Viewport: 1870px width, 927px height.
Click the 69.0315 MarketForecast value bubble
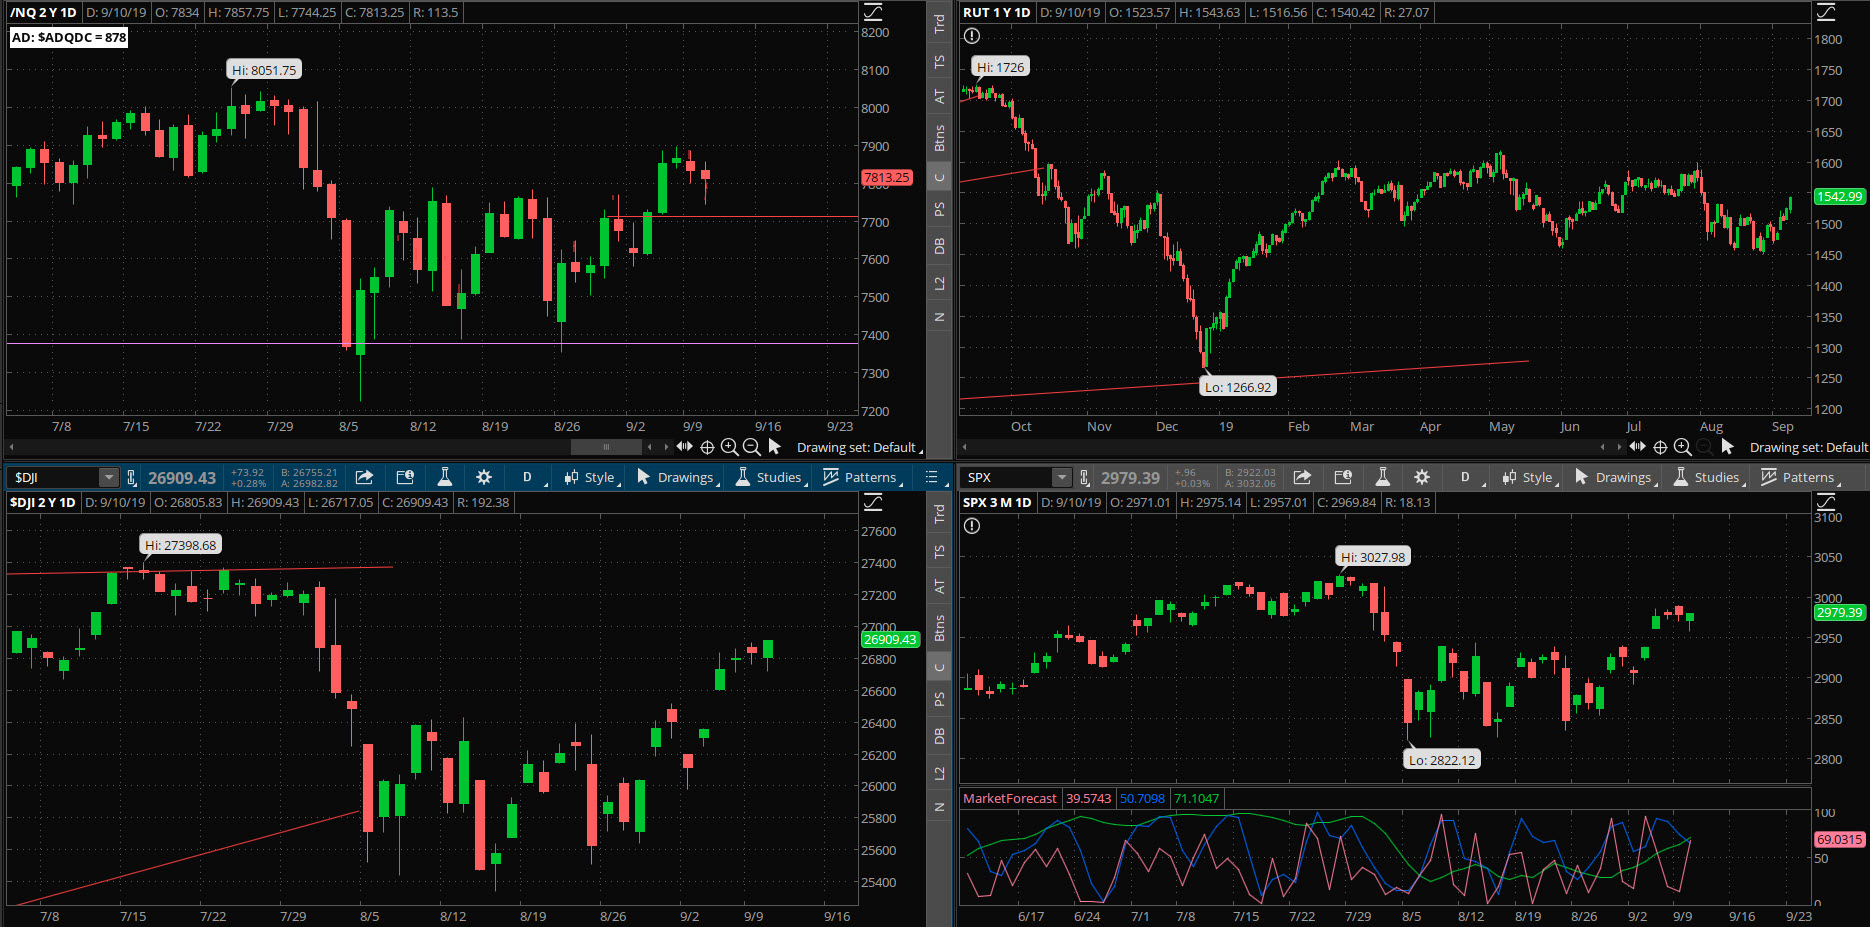[1840, 839]
